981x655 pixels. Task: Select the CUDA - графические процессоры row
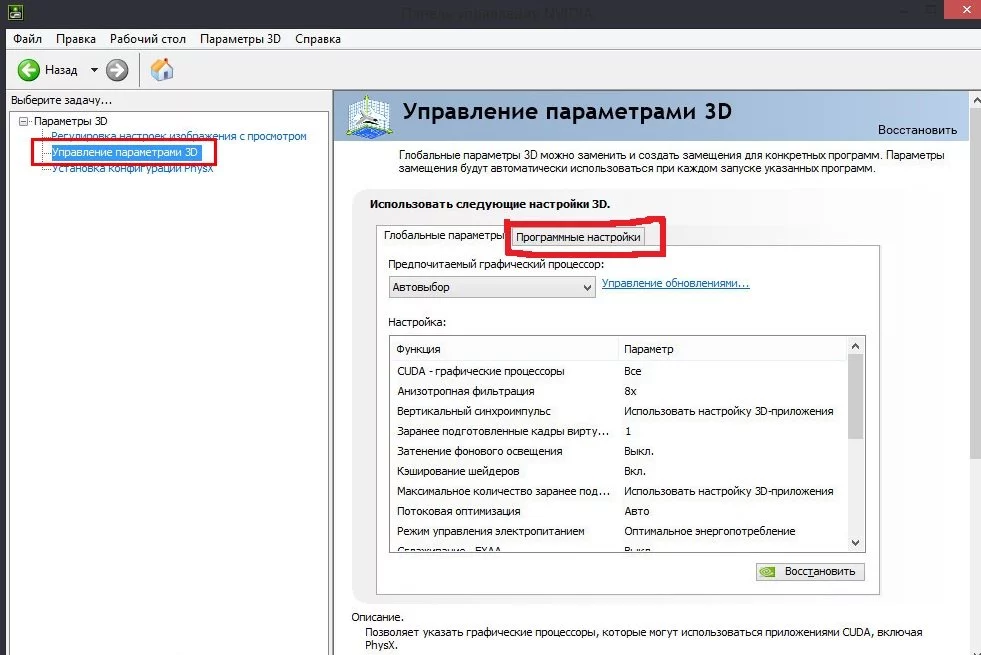point(619,371)
